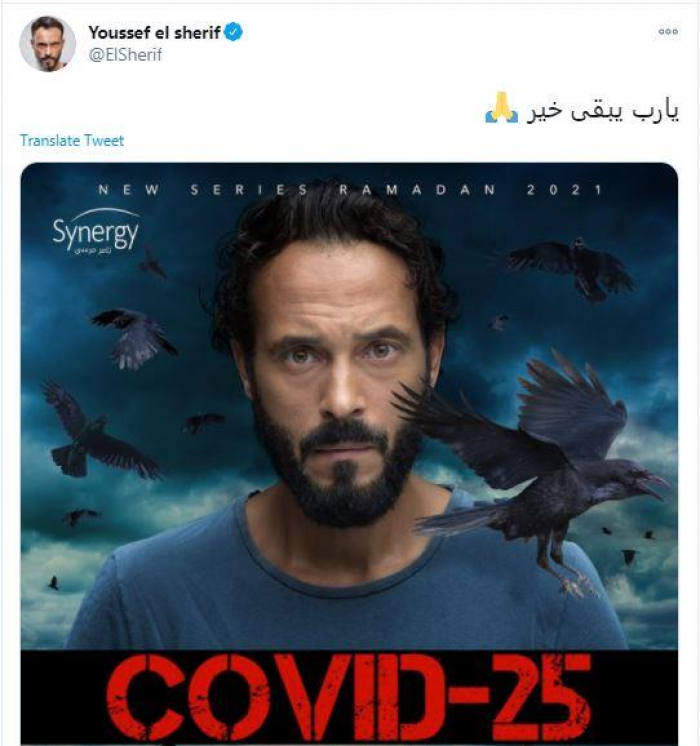Open the tweet's three-dot more menu

point(668,31)
